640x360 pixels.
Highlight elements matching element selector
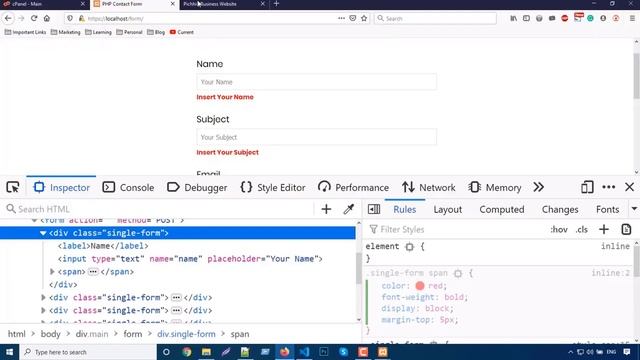click(409, 247)
